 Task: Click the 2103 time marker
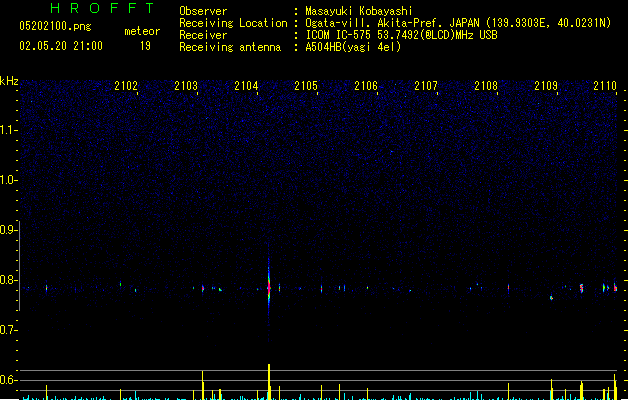[186, 86]
